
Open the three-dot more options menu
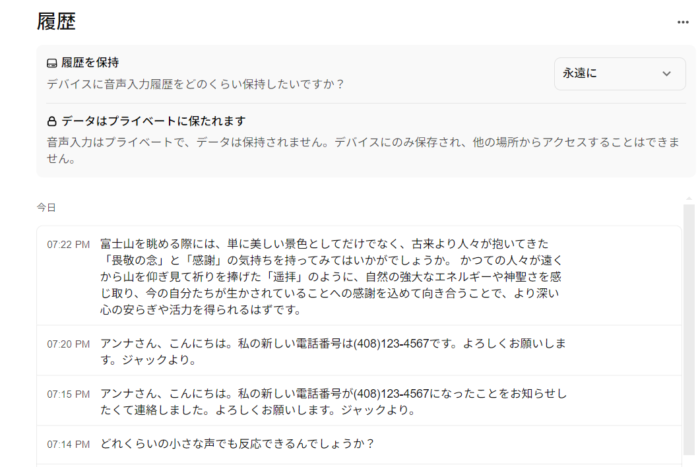(682, 22)
